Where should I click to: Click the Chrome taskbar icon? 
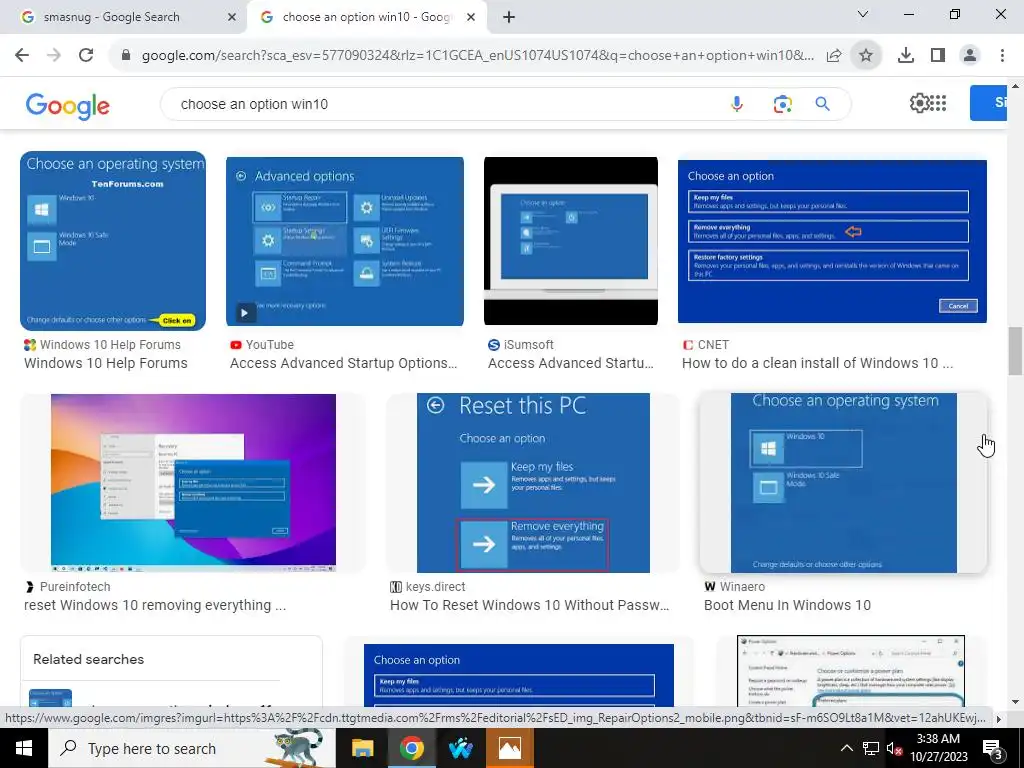click(411, 748)
